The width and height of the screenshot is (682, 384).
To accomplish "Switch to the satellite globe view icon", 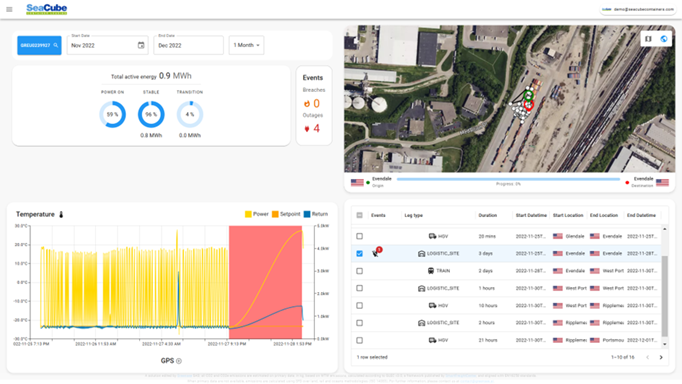I will [664, 39].
